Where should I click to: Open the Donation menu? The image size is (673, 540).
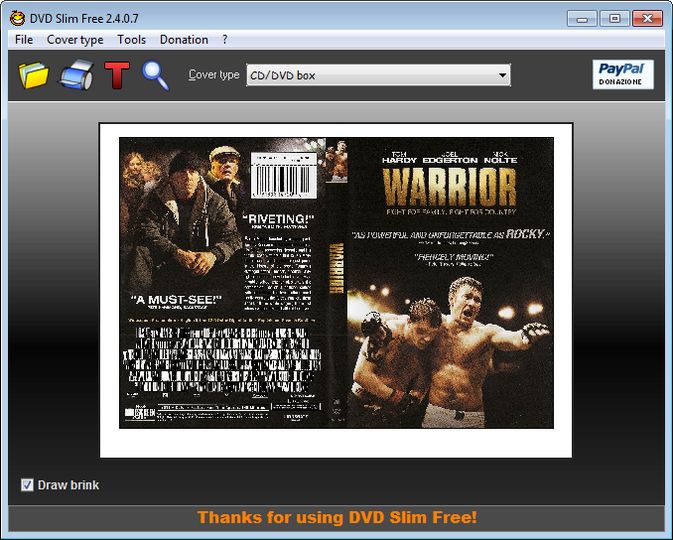pos(184,39)
